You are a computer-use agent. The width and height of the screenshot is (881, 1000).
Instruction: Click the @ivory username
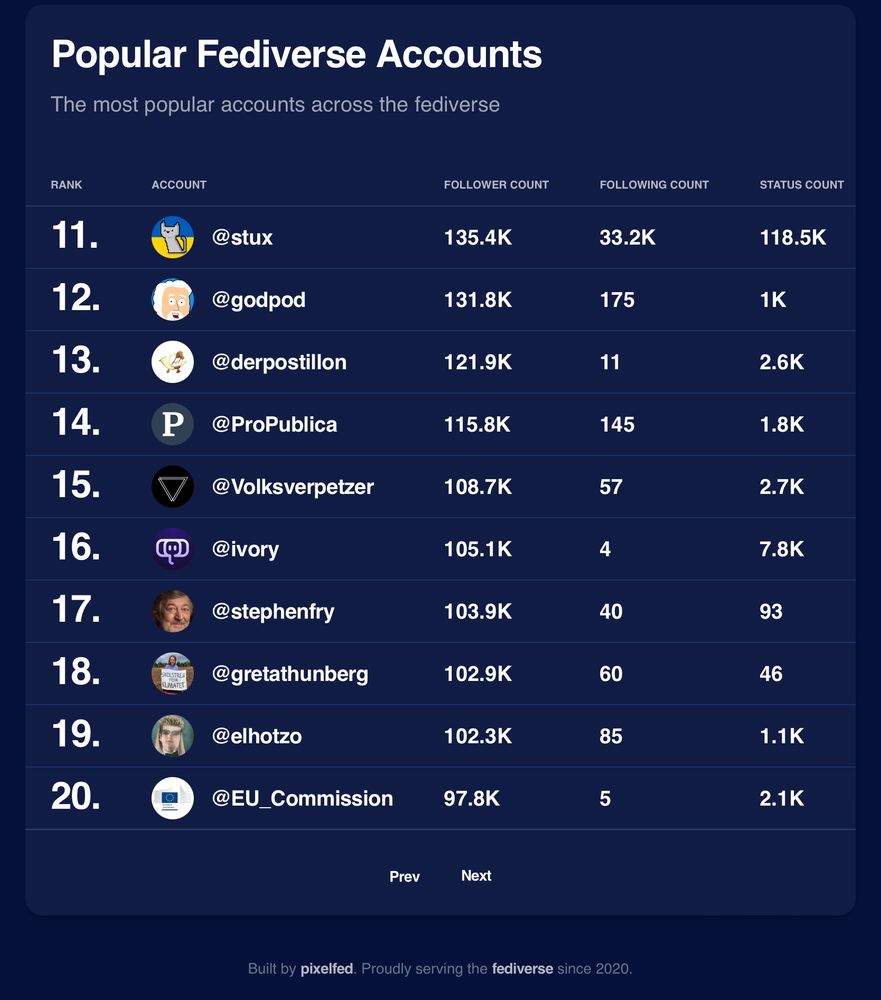coord(246,549)
